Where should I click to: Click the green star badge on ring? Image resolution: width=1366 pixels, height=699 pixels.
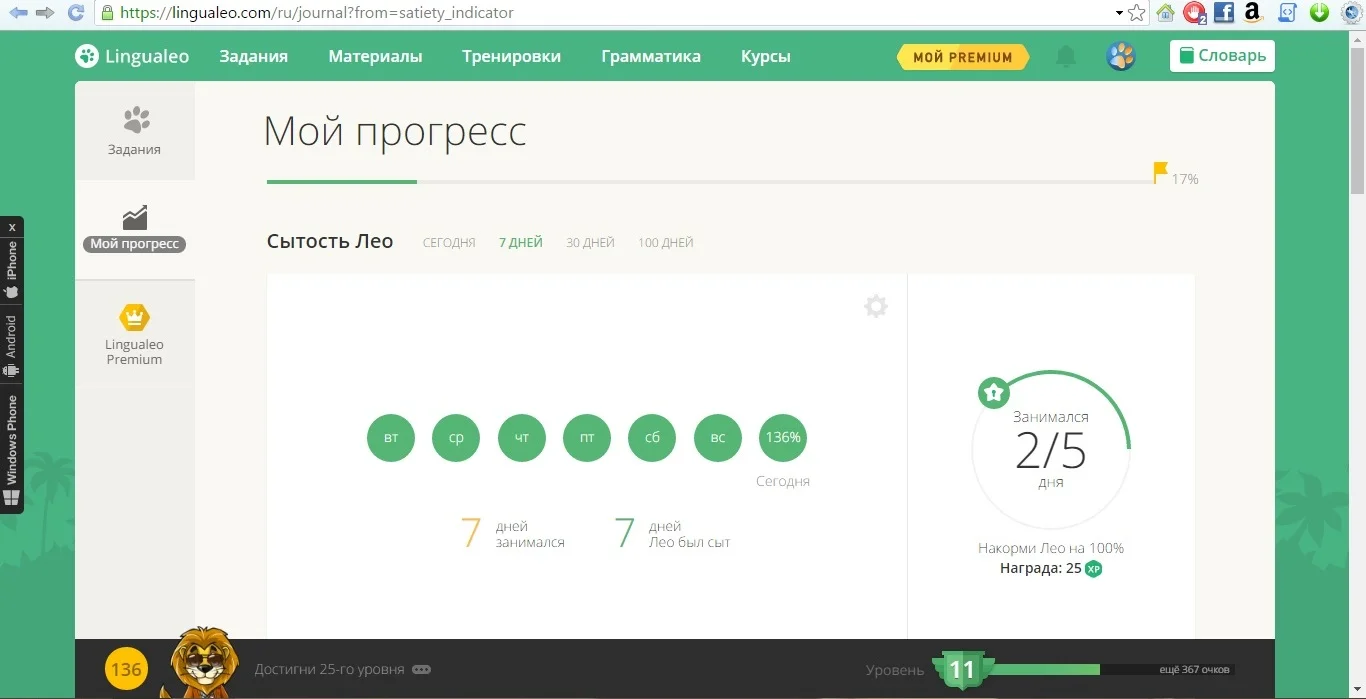[993, 393]
